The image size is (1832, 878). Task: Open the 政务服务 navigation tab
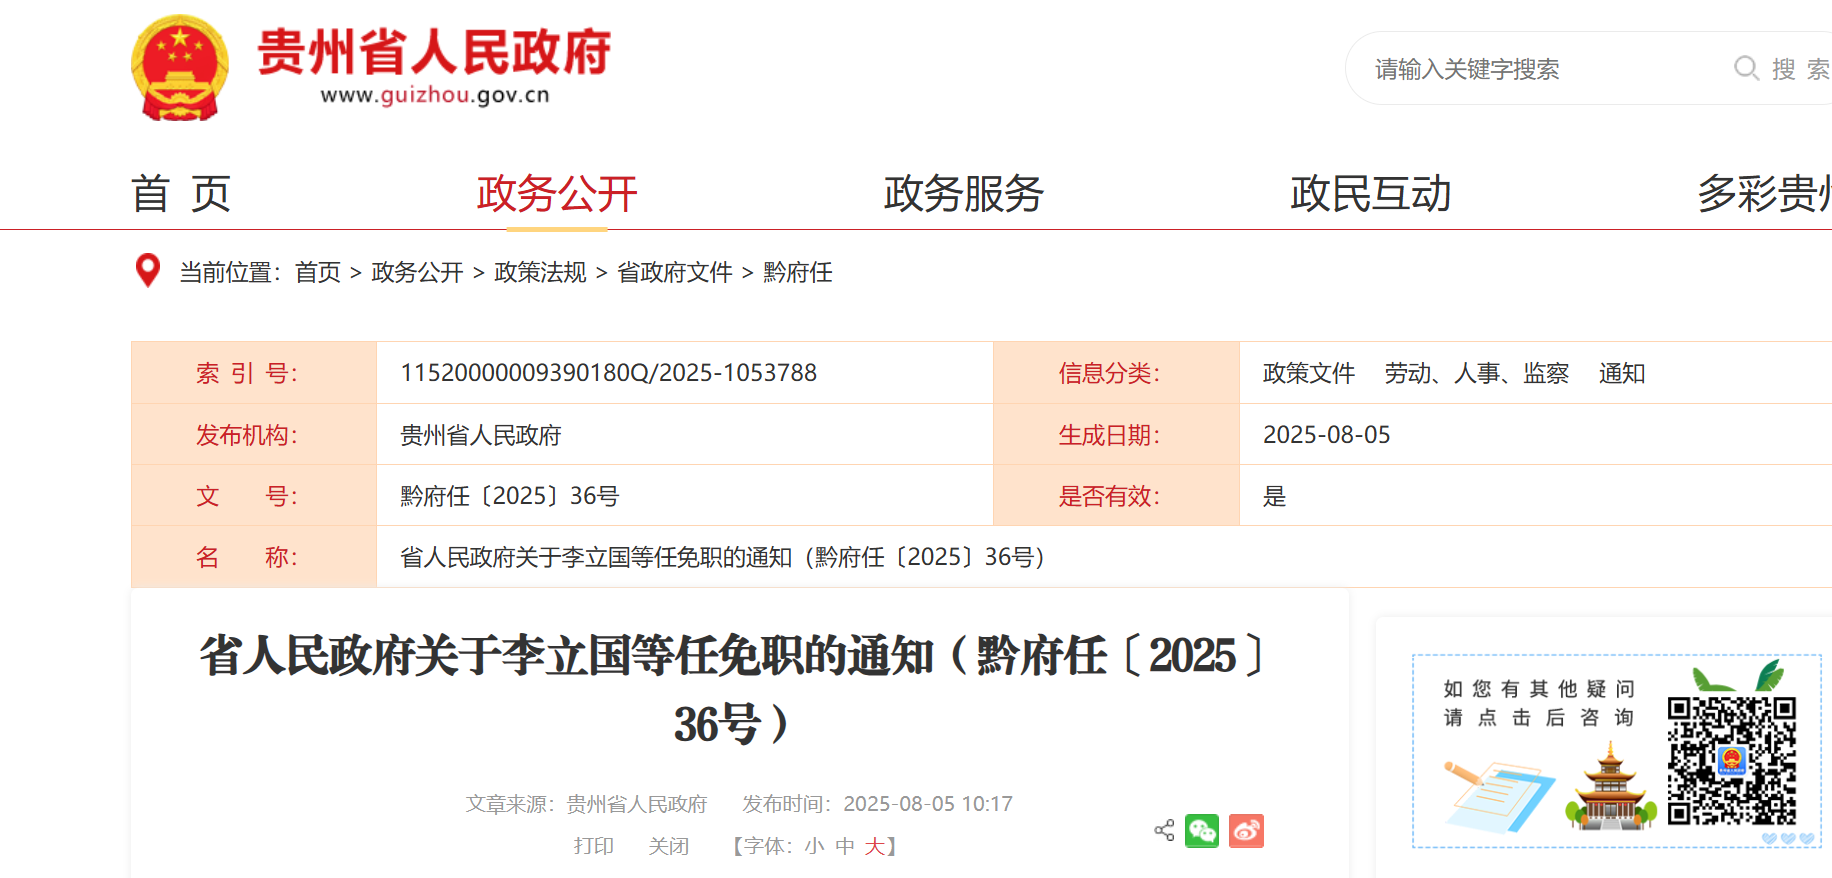coord(963,194)
